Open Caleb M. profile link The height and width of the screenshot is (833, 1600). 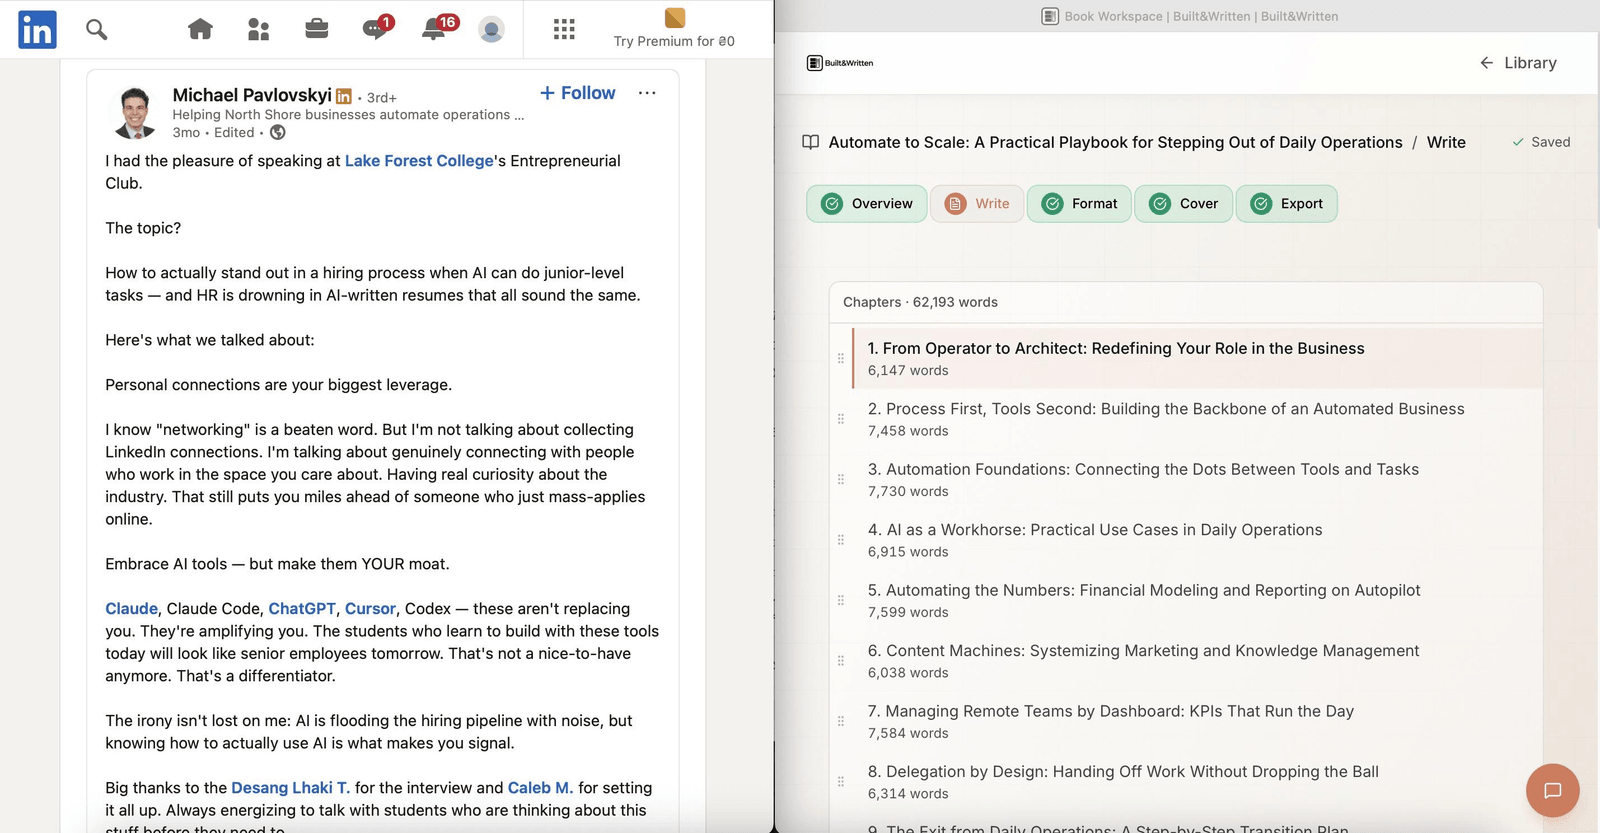click(540, 788)
